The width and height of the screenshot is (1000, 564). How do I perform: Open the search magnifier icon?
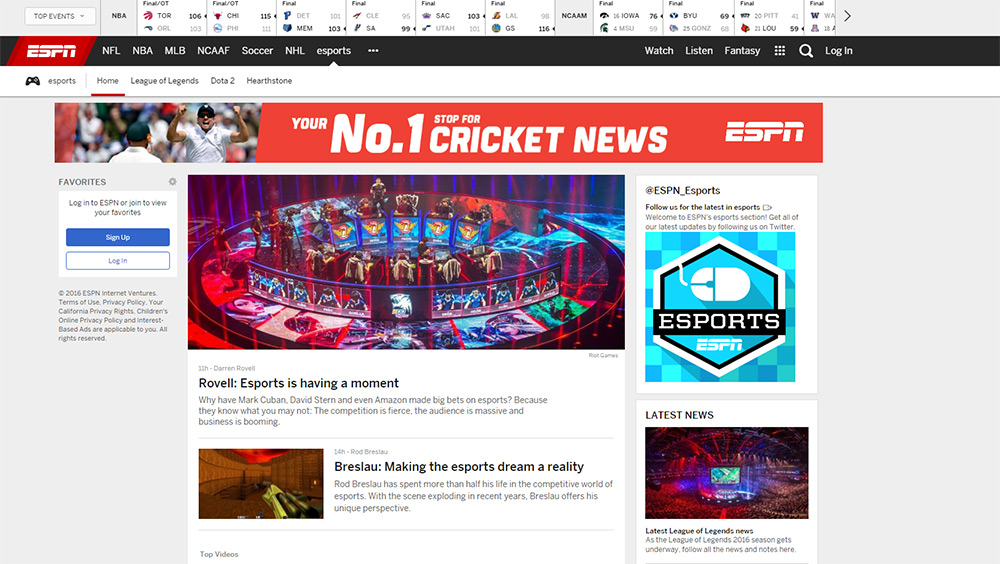coord(805,51)
